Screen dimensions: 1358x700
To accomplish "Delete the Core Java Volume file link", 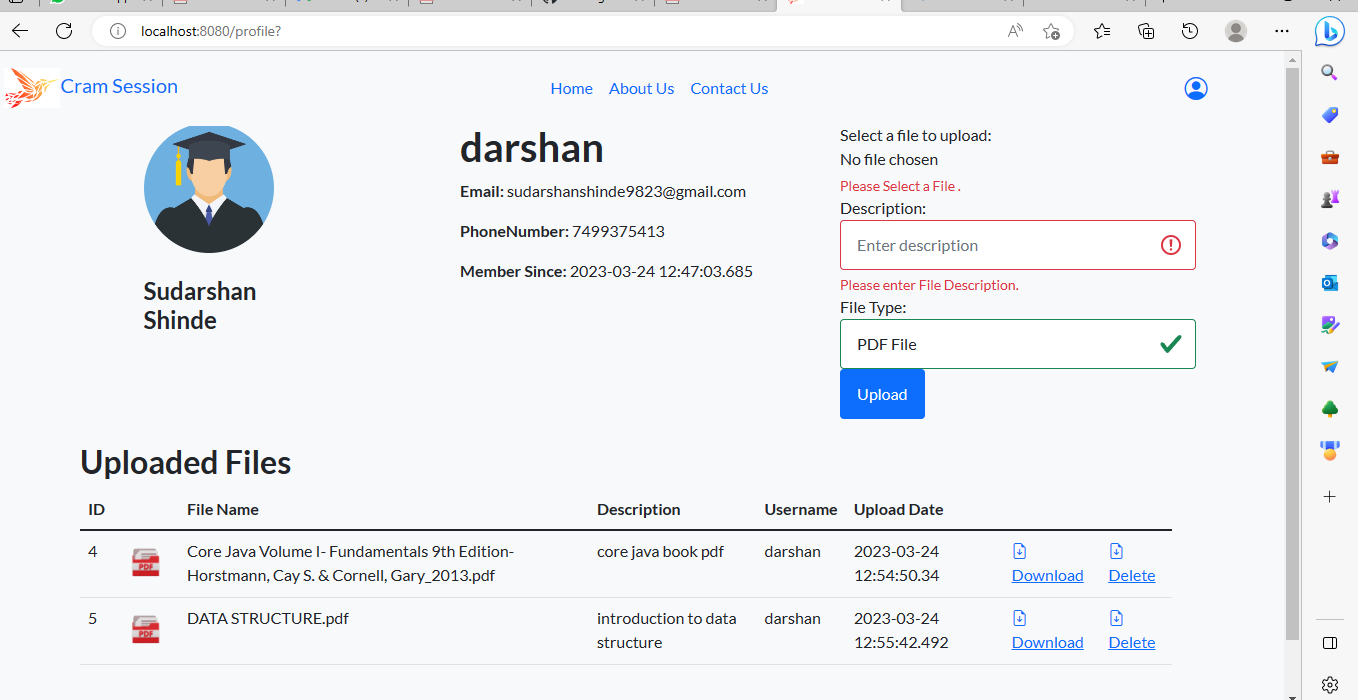I will pos(1132,576).
